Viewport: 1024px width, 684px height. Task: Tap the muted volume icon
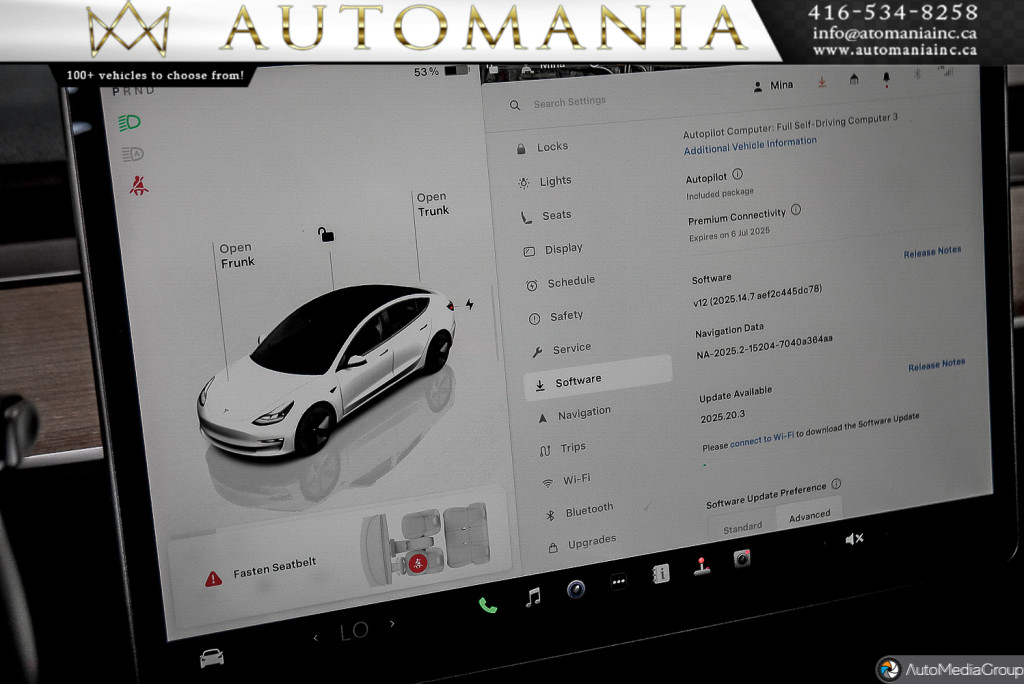854,539
